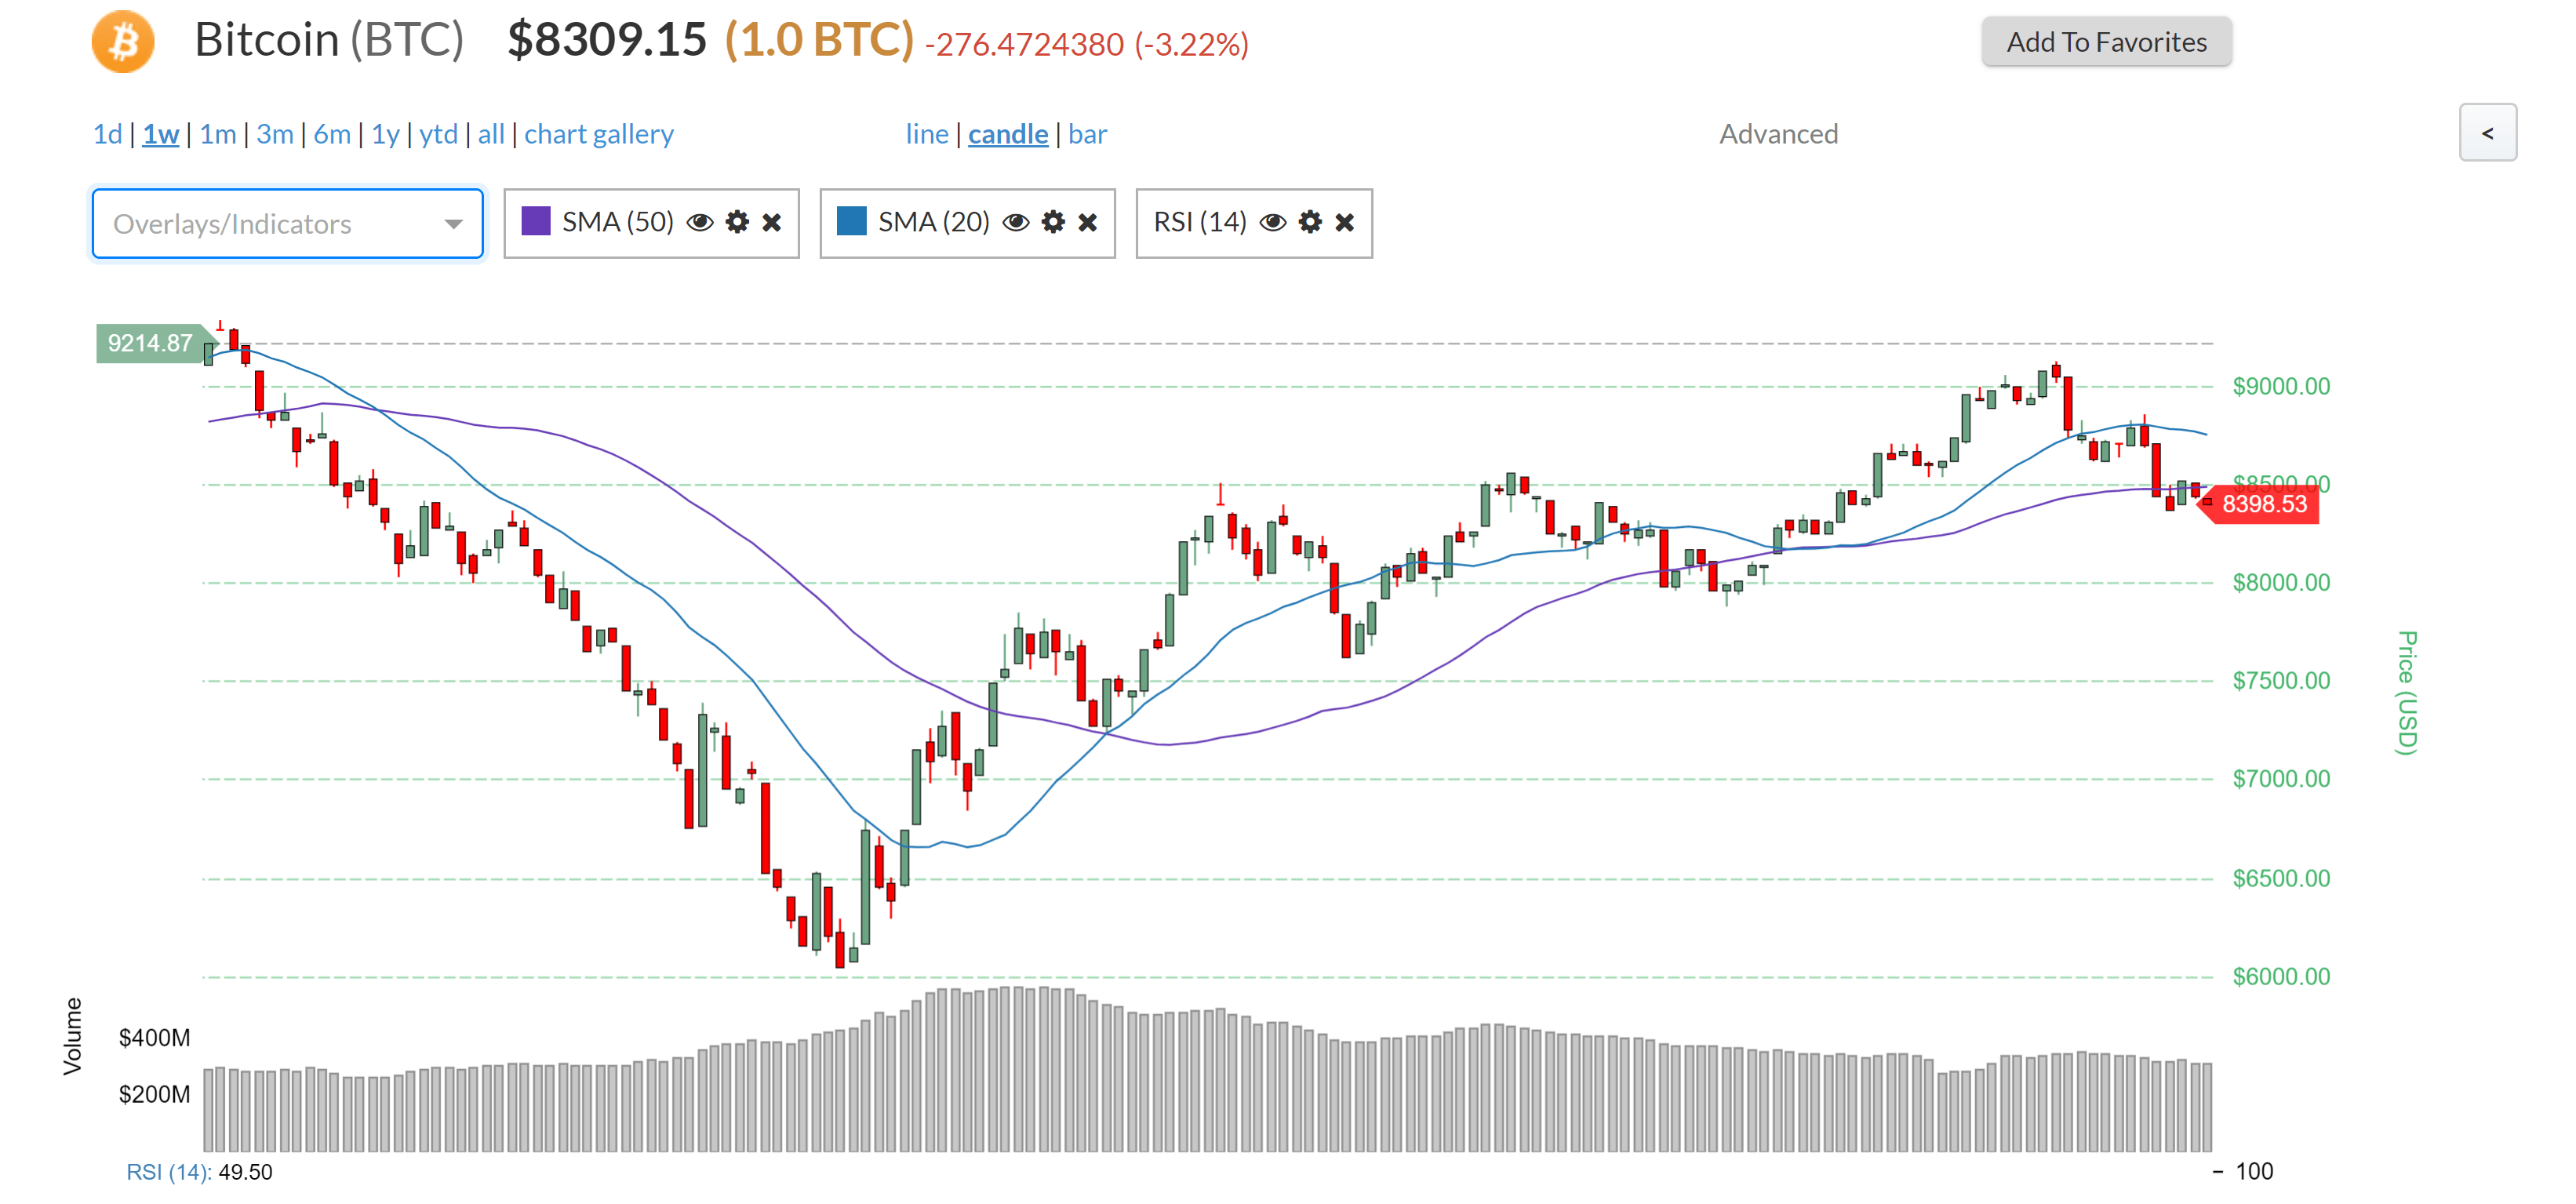Switch the chart range to 1m
The height and width of the screenshot is (1204, 2576).
tap(218, 134)
